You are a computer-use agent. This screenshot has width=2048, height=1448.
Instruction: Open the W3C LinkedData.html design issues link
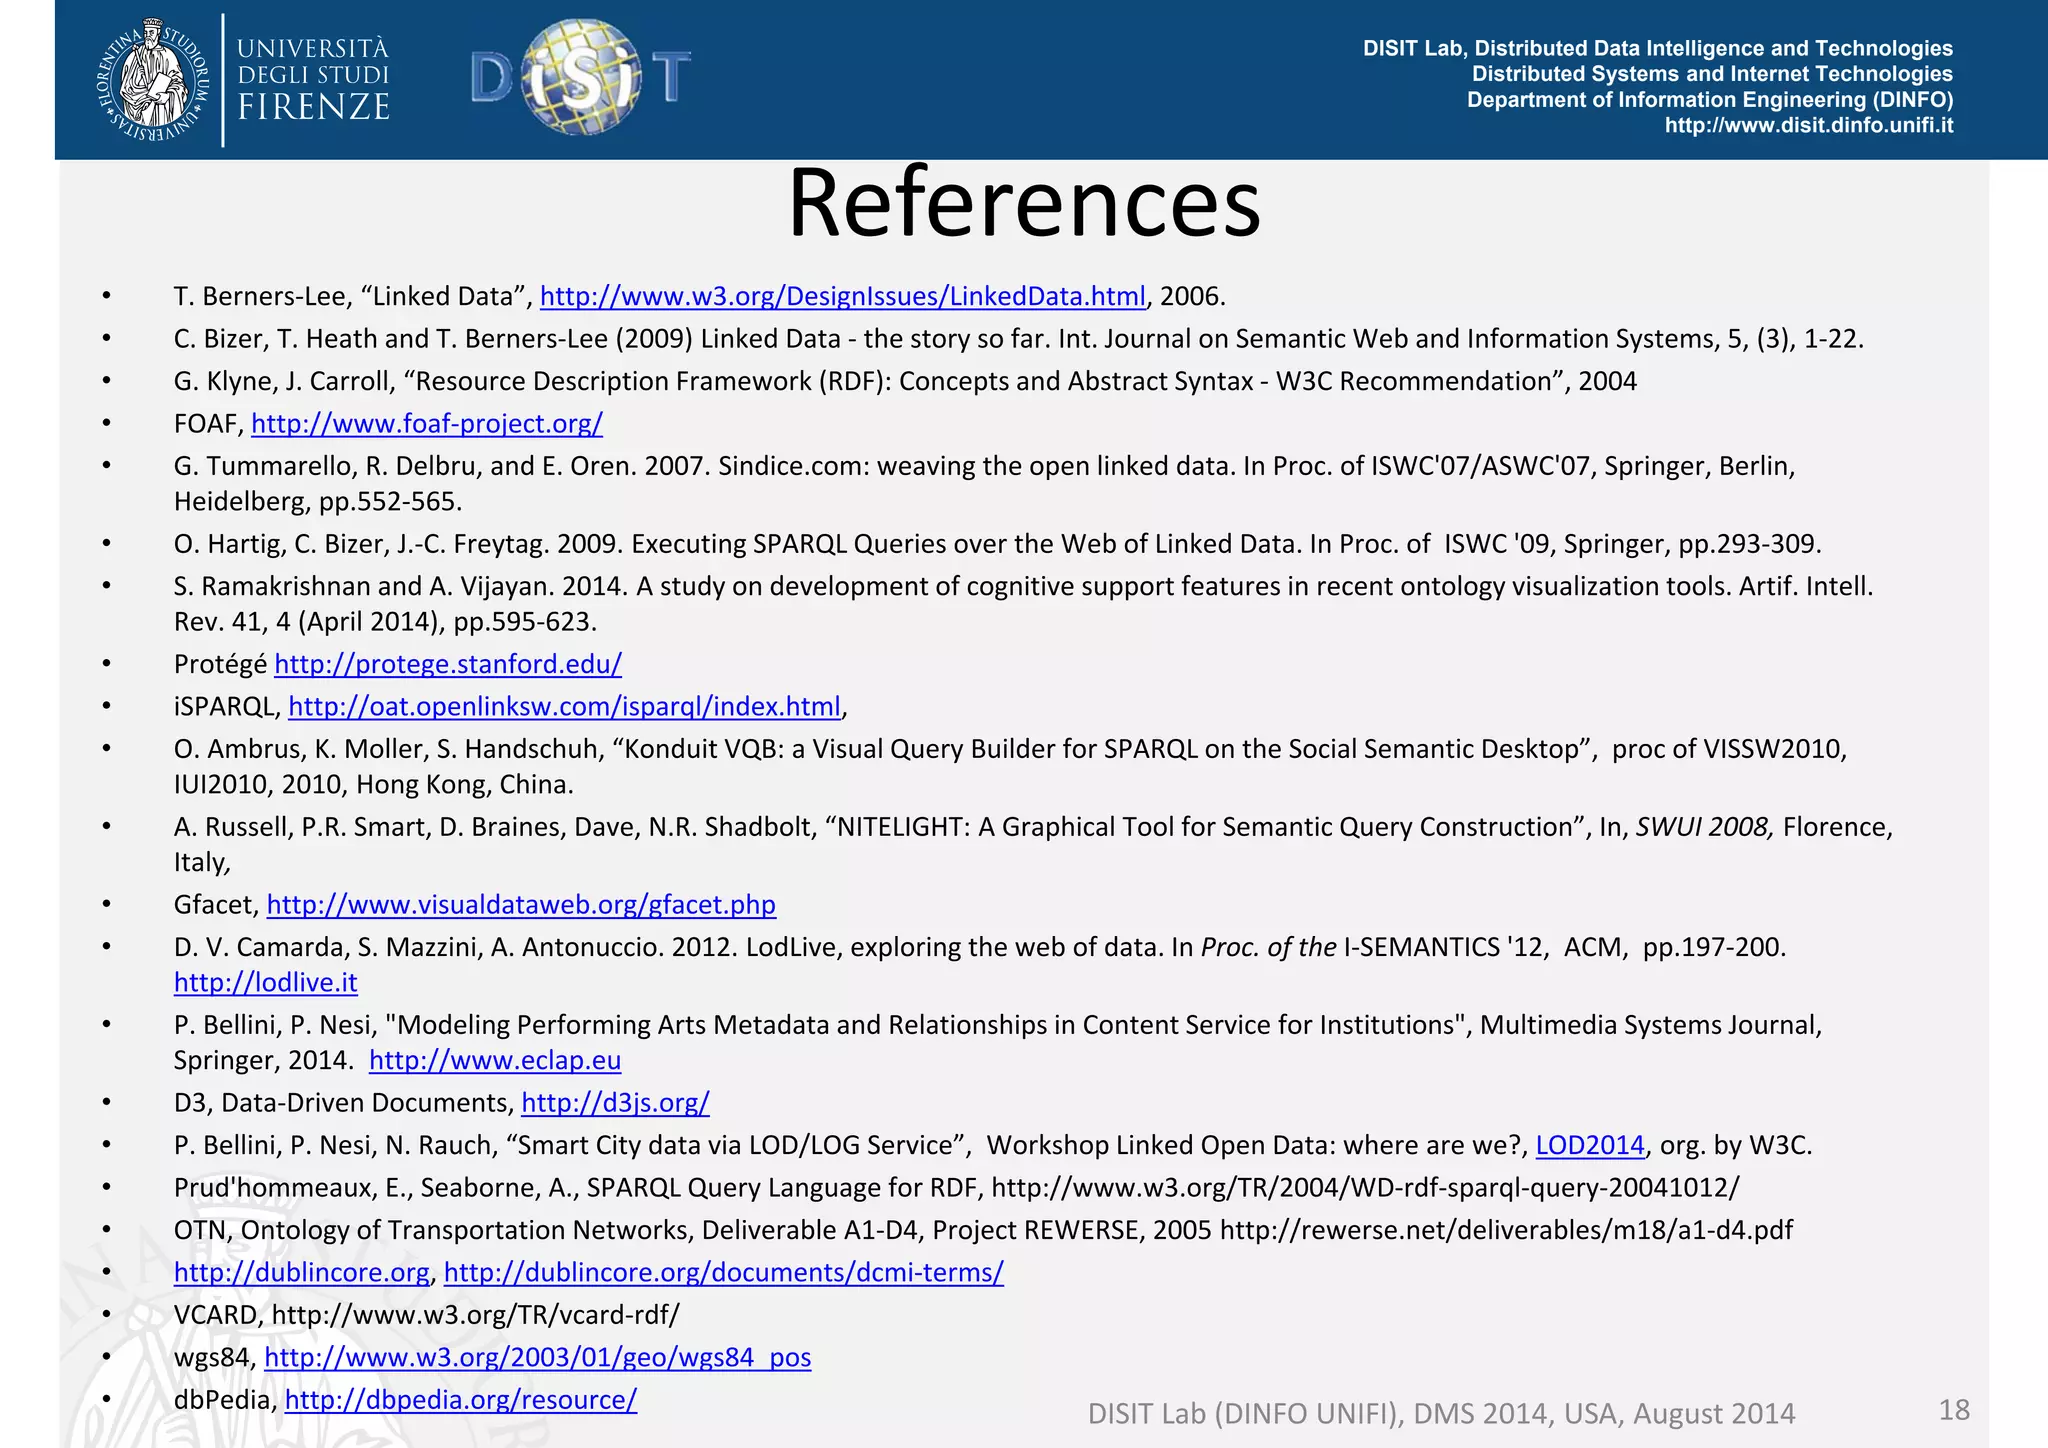843,297
